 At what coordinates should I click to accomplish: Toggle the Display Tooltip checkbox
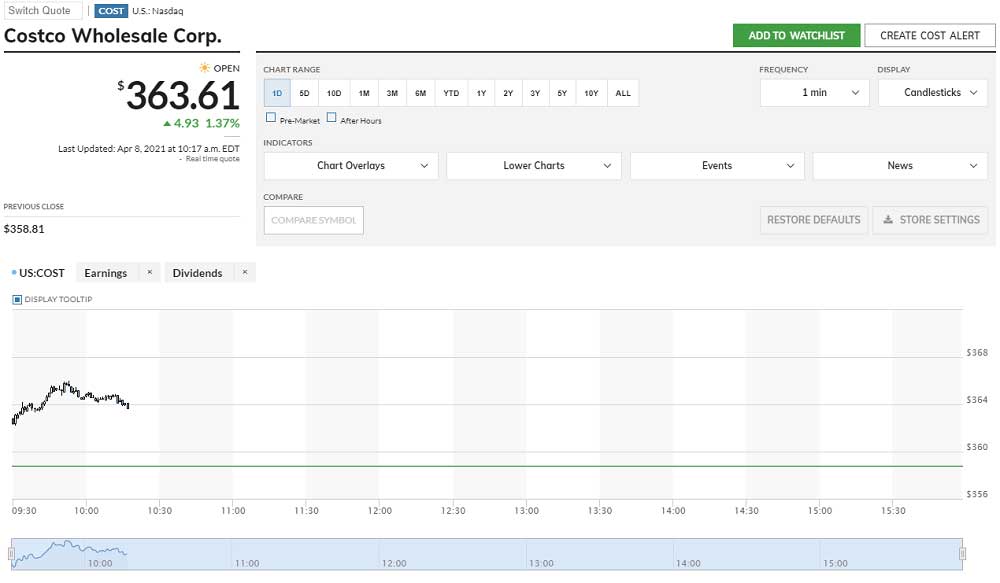(17, 299)
